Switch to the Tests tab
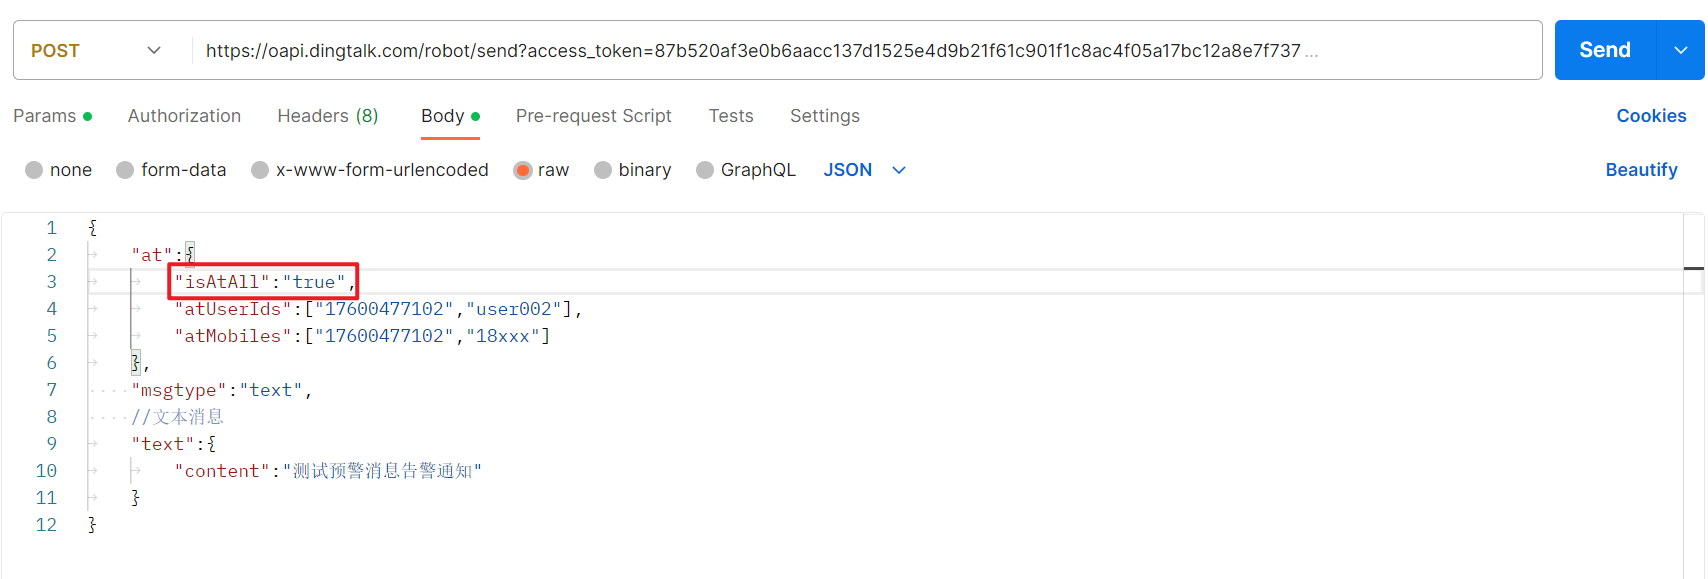This screenshot has width=1708, height=579. pyautogui.click(x=730, y=115)
